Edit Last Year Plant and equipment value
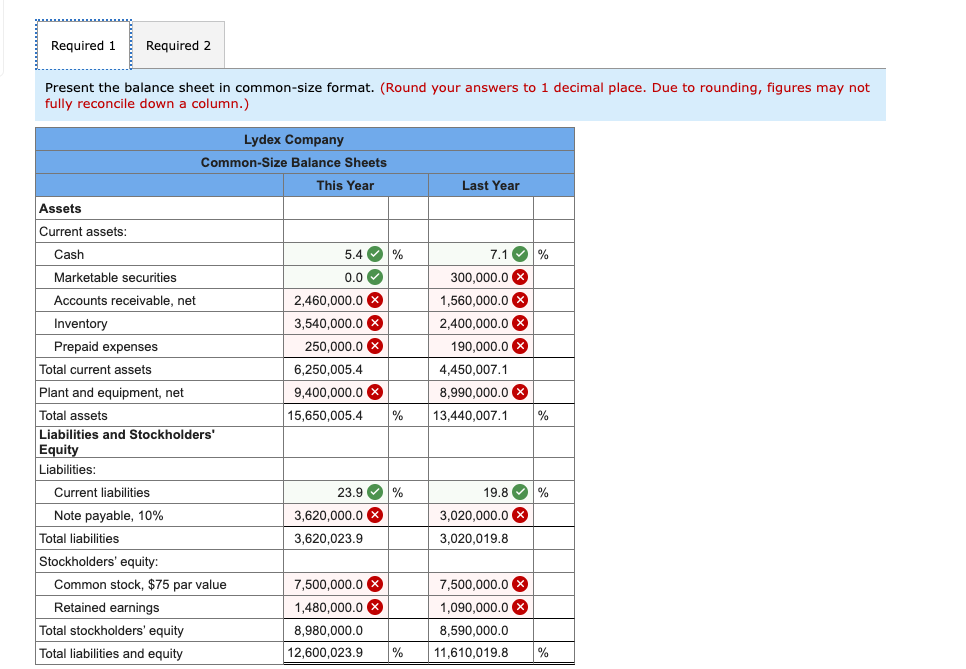 [481, 392]
